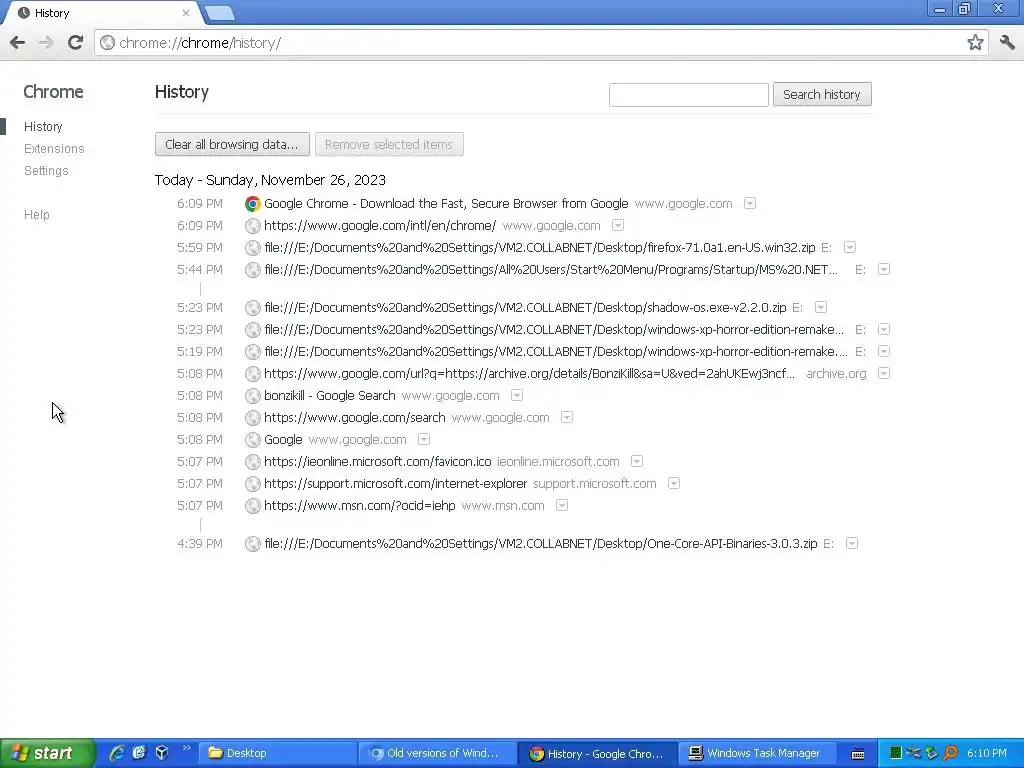
Task: Open Help in the Chrome sidebar
Action: click(37, 215)
